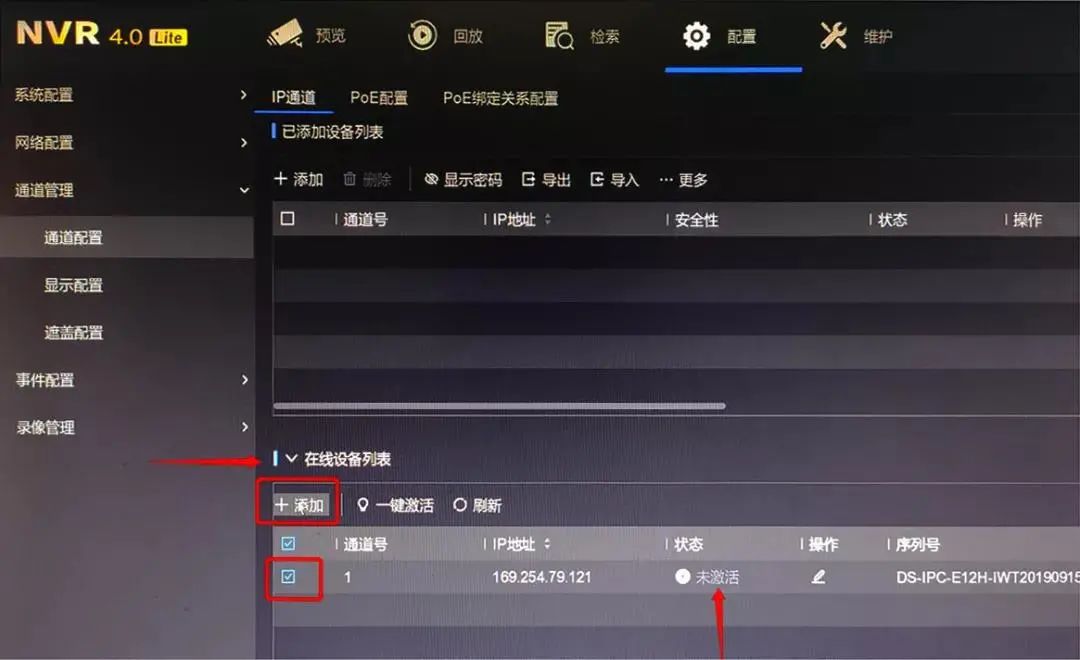The height and width of the screenshot is (660, 1080).
Task: Uncheck the checkbox for channel 1 device
Action: coord(288,577)
